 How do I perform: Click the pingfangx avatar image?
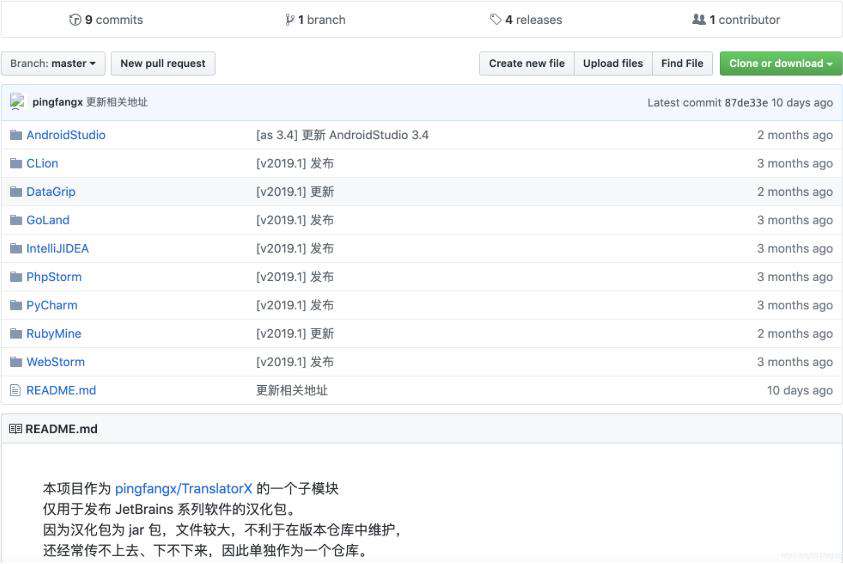[x=17, y=102]
